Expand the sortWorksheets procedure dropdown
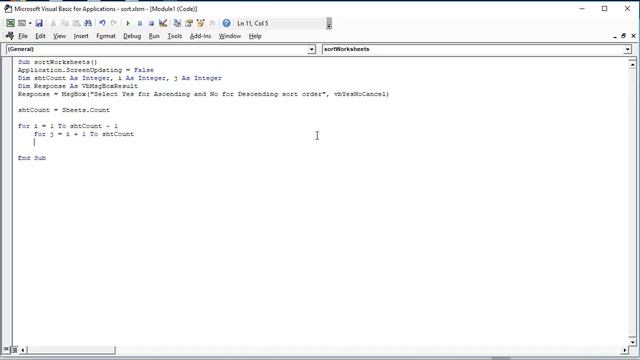 627,49
